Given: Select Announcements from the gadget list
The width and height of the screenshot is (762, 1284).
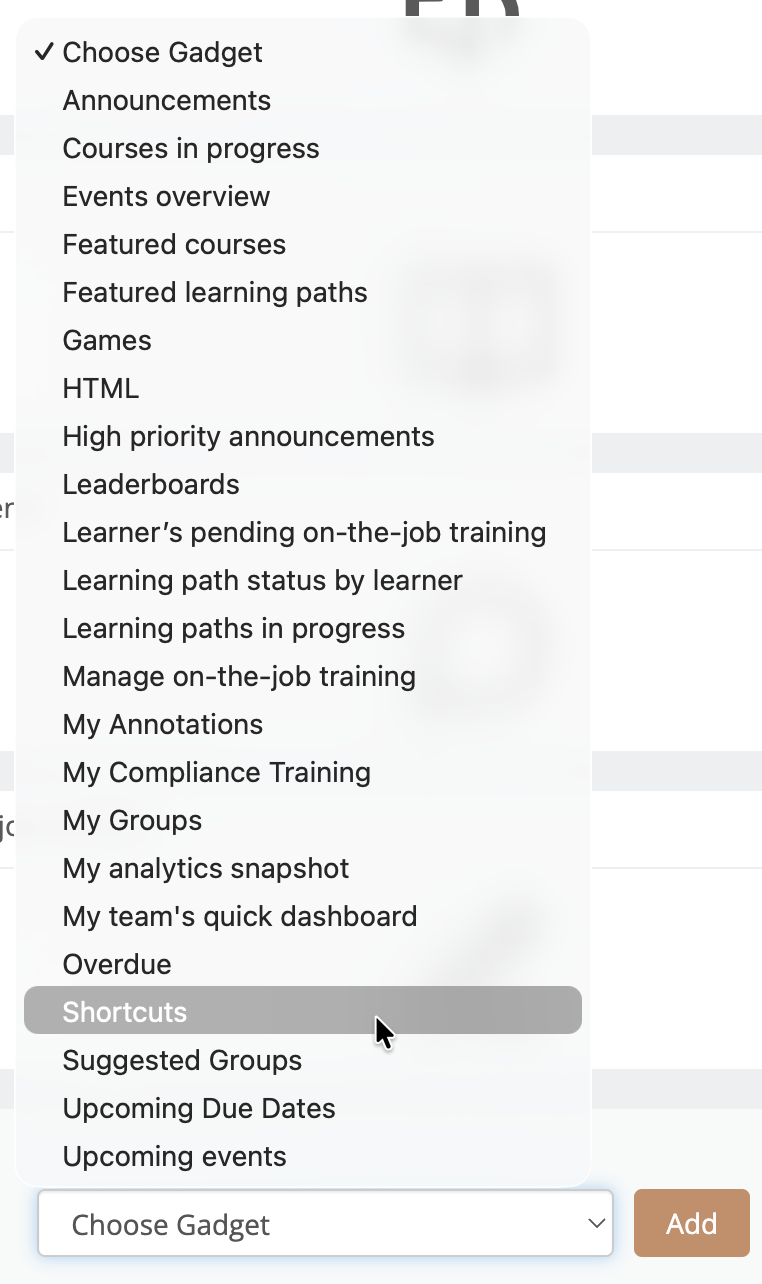Looking at the screenshot, I should pyautogui.click(x=167, y=101).
